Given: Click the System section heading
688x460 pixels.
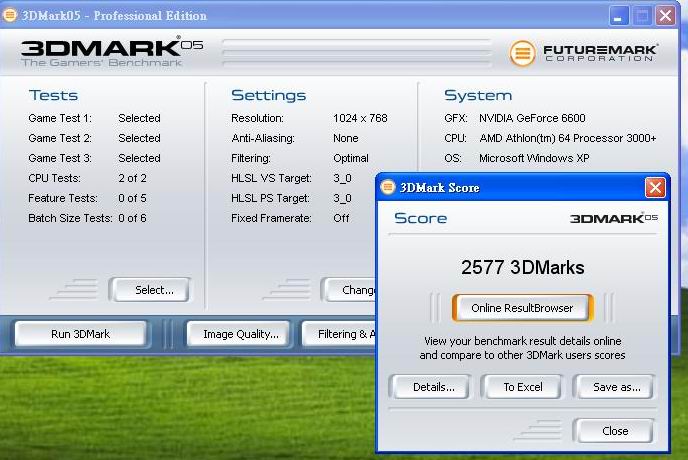Looking at the screenshot, I should [x=478, y=95].
